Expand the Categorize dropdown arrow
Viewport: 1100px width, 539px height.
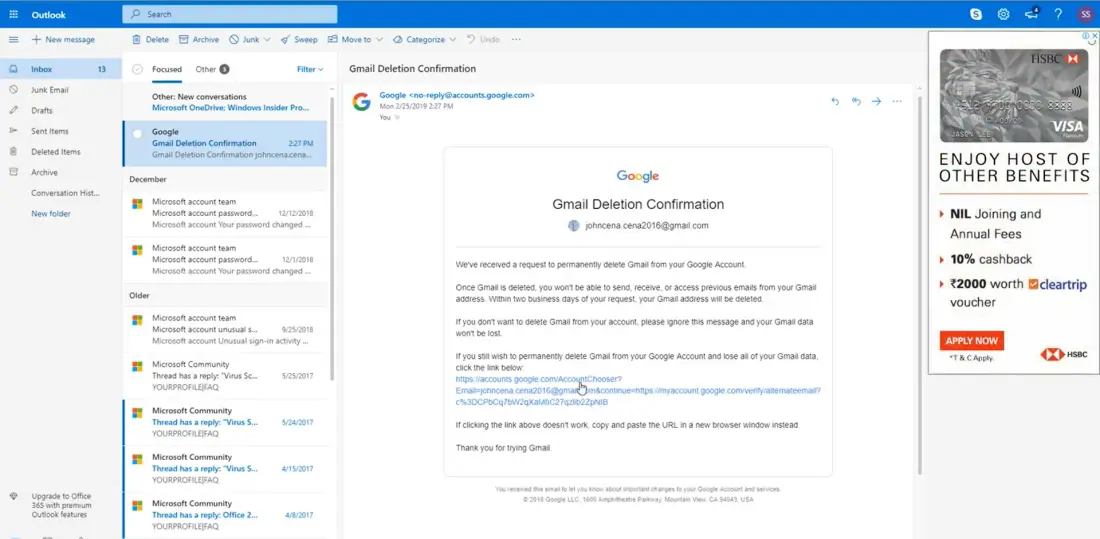coord(452,40)
